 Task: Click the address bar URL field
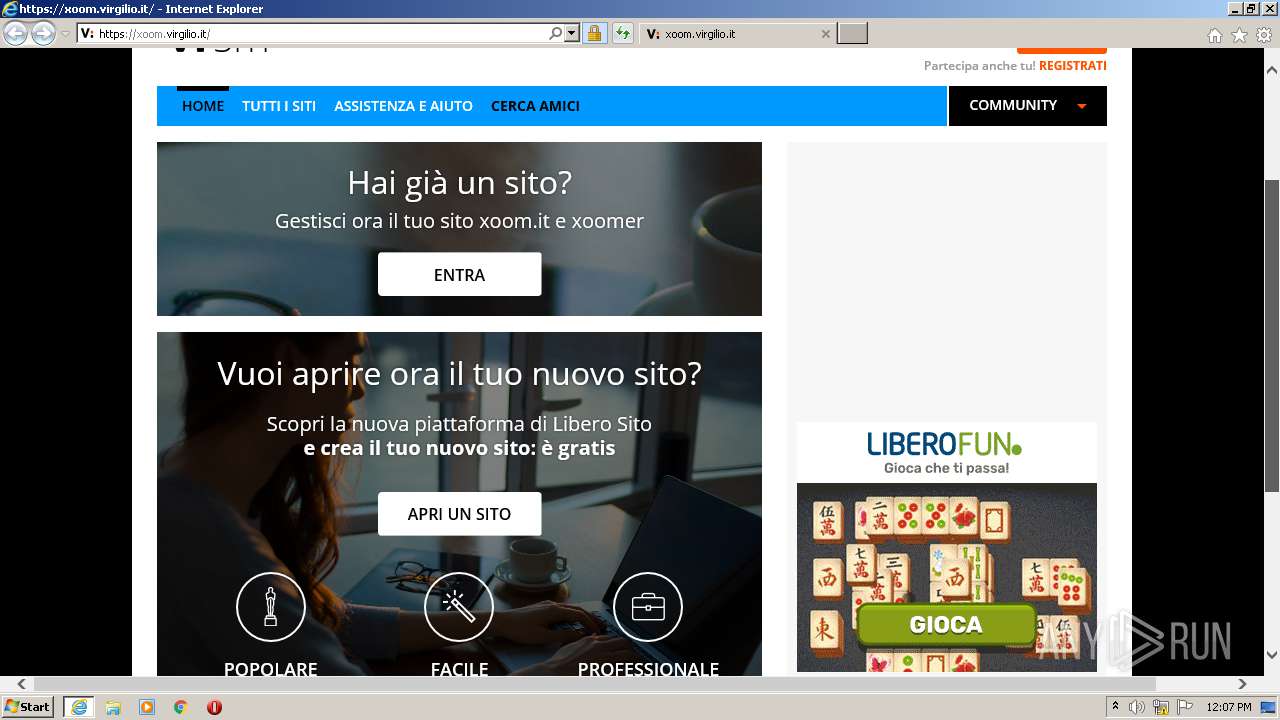(x=320, y=33)
